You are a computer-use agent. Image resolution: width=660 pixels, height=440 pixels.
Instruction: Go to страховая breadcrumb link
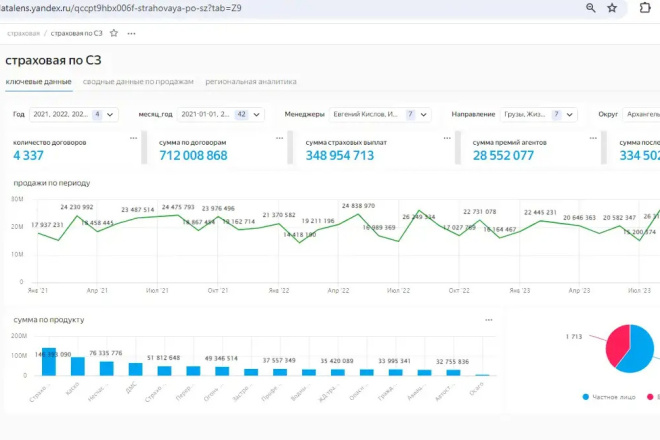point(24,33)
